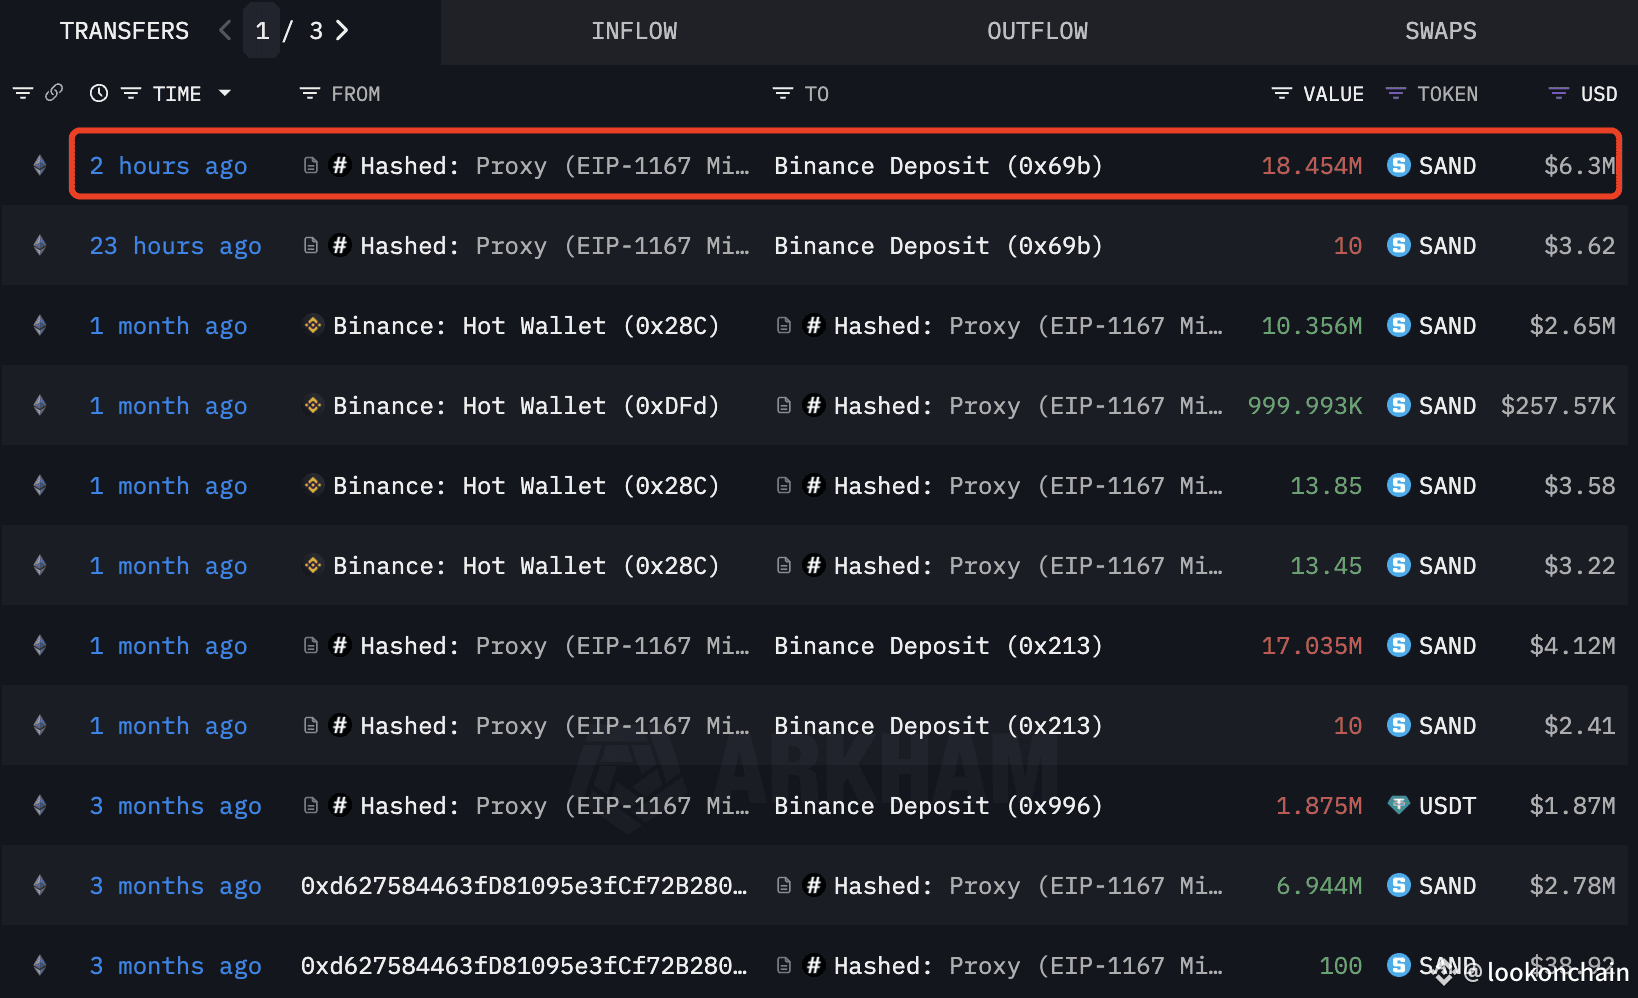Click the contract document icon in the 1.875M USDT row
1638x998 pixels.
coord(311,805)
